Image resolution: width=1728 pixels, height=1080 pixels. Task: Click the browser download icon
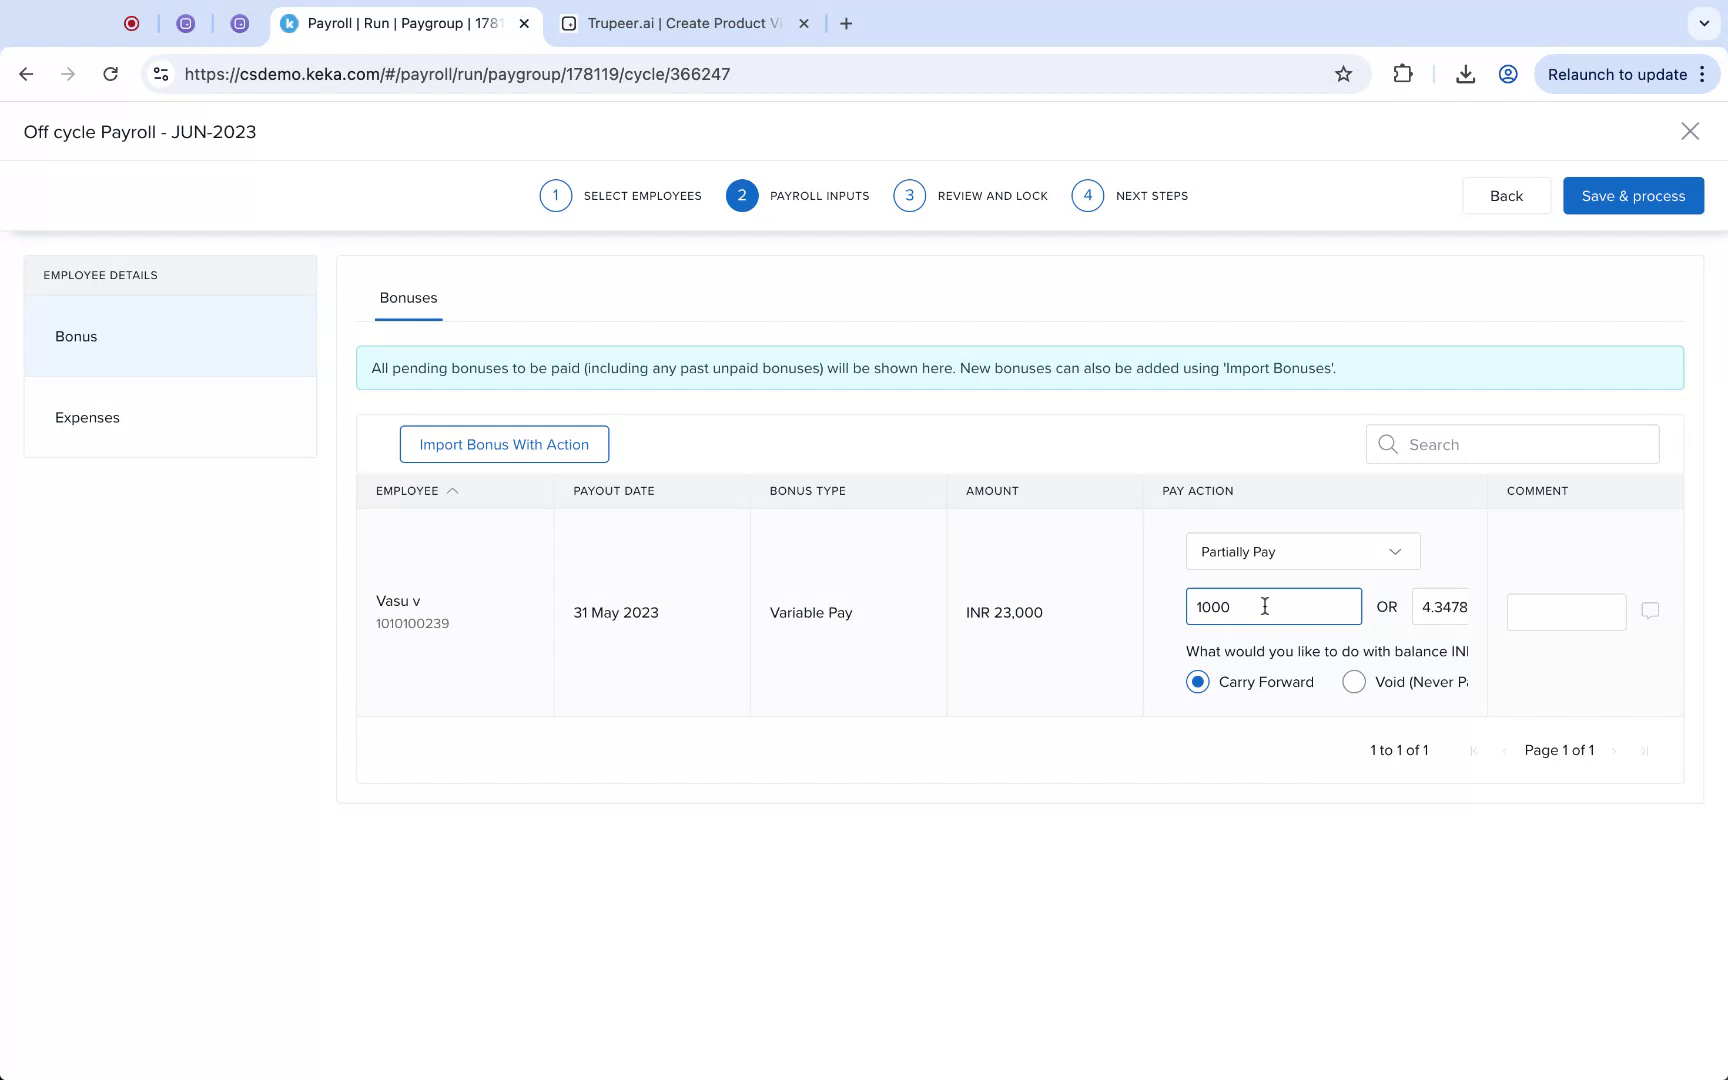coord(1466,73)
